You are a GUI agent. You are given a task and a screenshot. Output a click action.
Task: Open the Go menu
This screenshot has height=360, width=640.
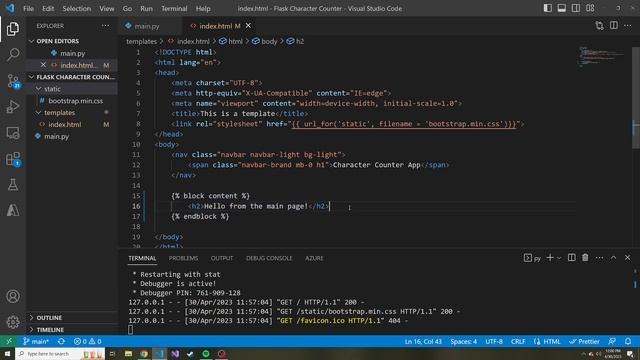click(127, 8)
